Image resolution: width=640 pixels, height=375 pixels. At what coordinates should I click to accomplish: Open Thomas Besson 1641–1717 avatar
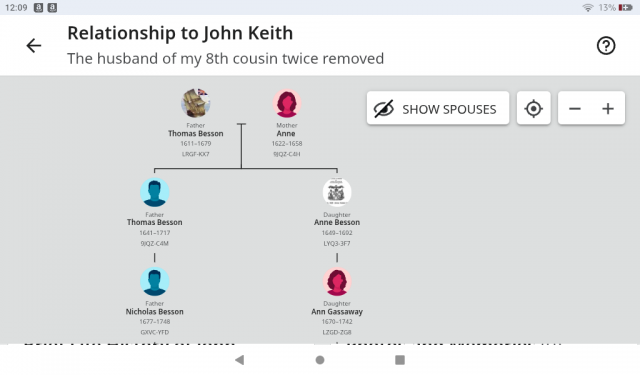[x=155, y=192]
